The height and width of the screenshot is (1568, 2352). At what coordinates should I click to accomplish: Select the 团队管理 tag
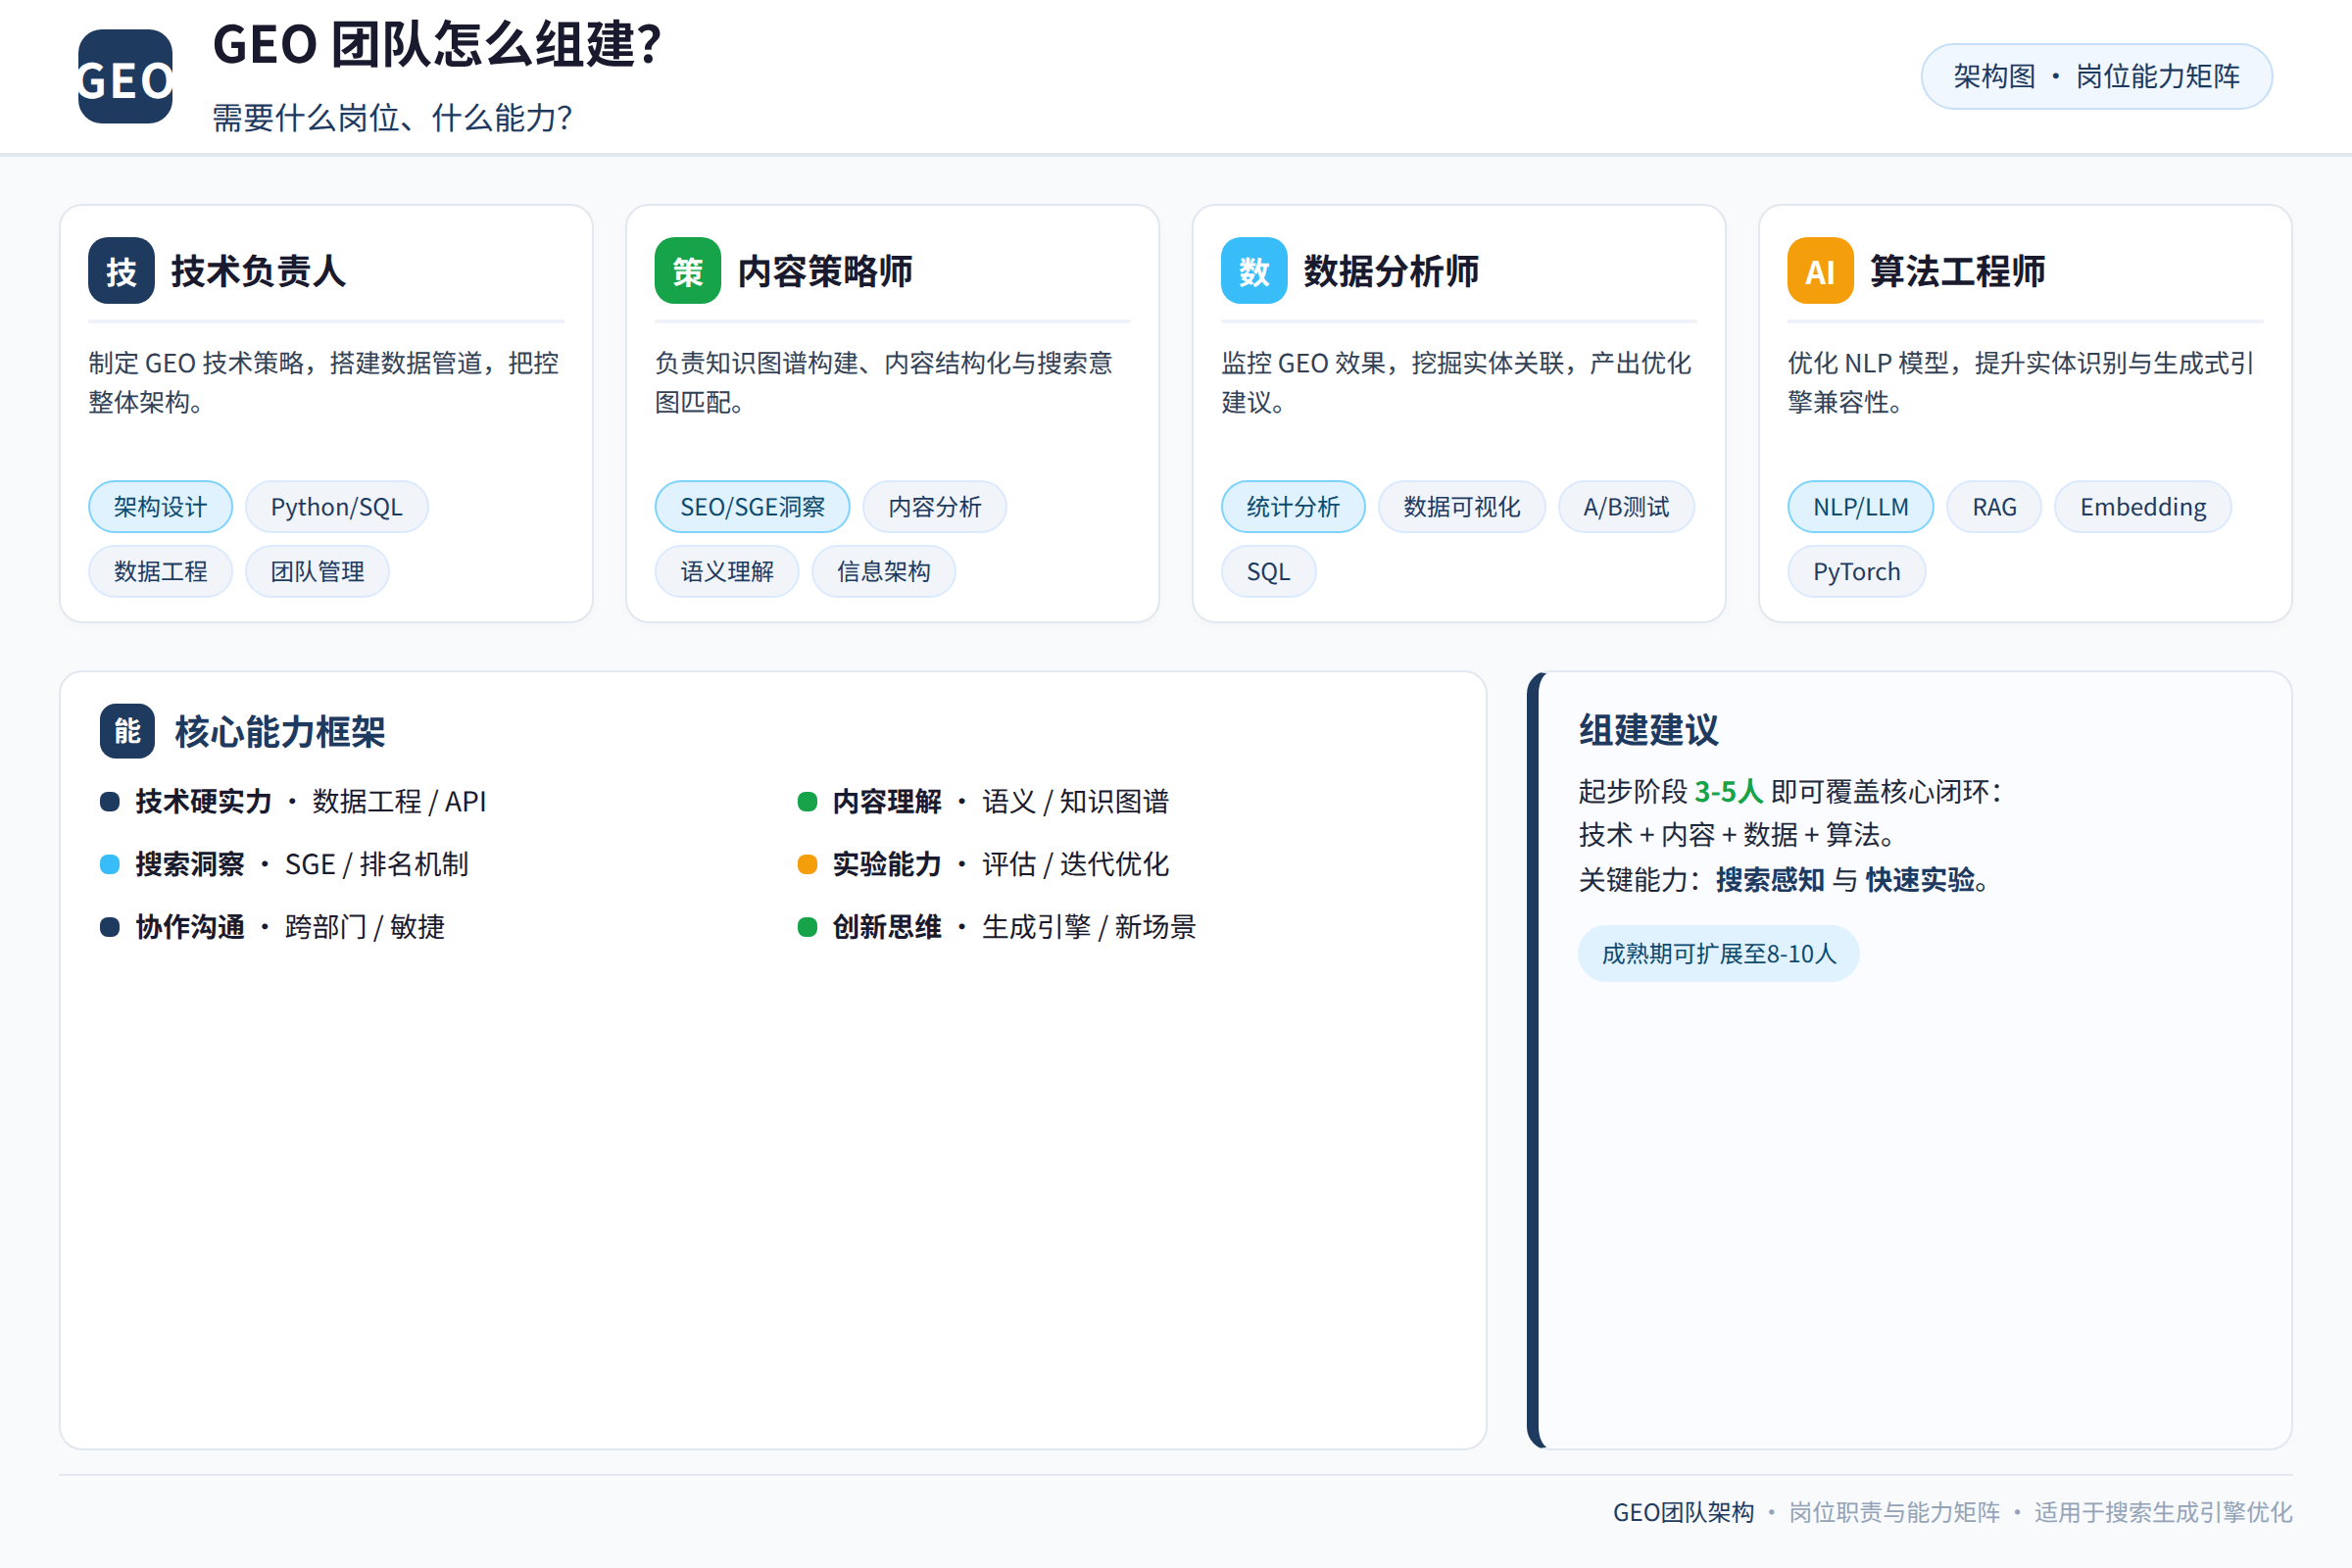[317, 571]
